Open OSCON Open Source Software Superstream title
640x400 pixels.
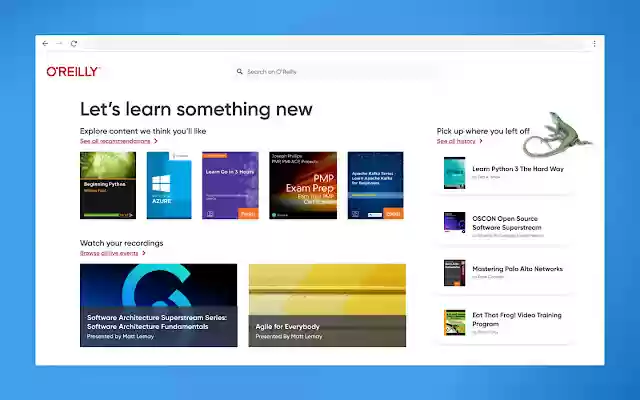coord(507,223)
